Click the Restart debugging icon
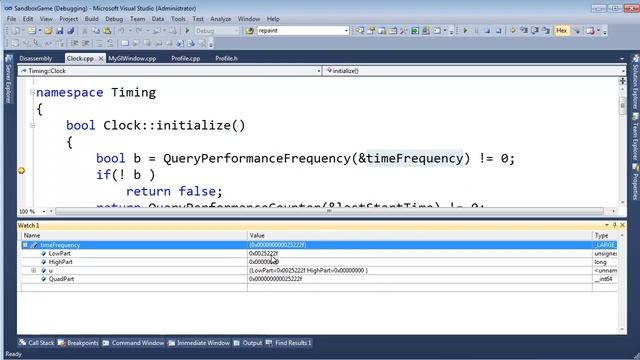 (x=498, y=31)
